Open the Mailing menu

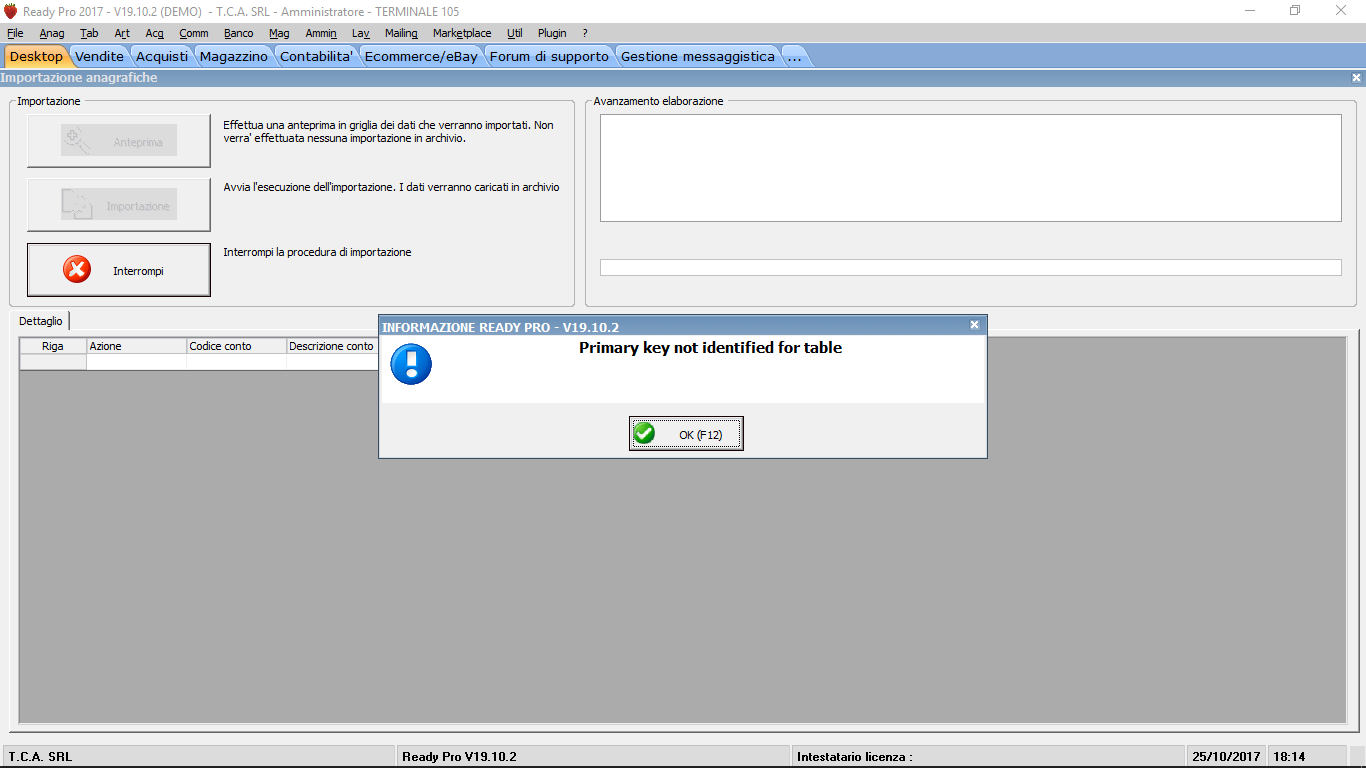coord(401,33)
